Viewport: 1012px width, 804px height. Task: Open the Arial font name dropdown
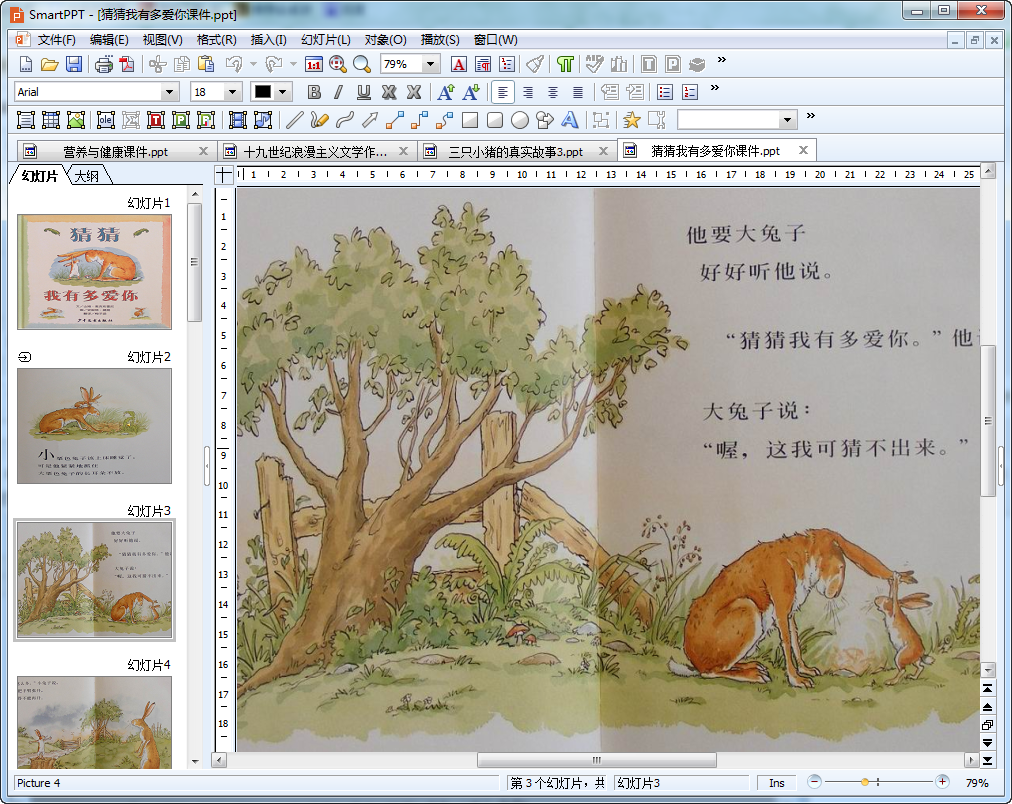tap(169, 92)
